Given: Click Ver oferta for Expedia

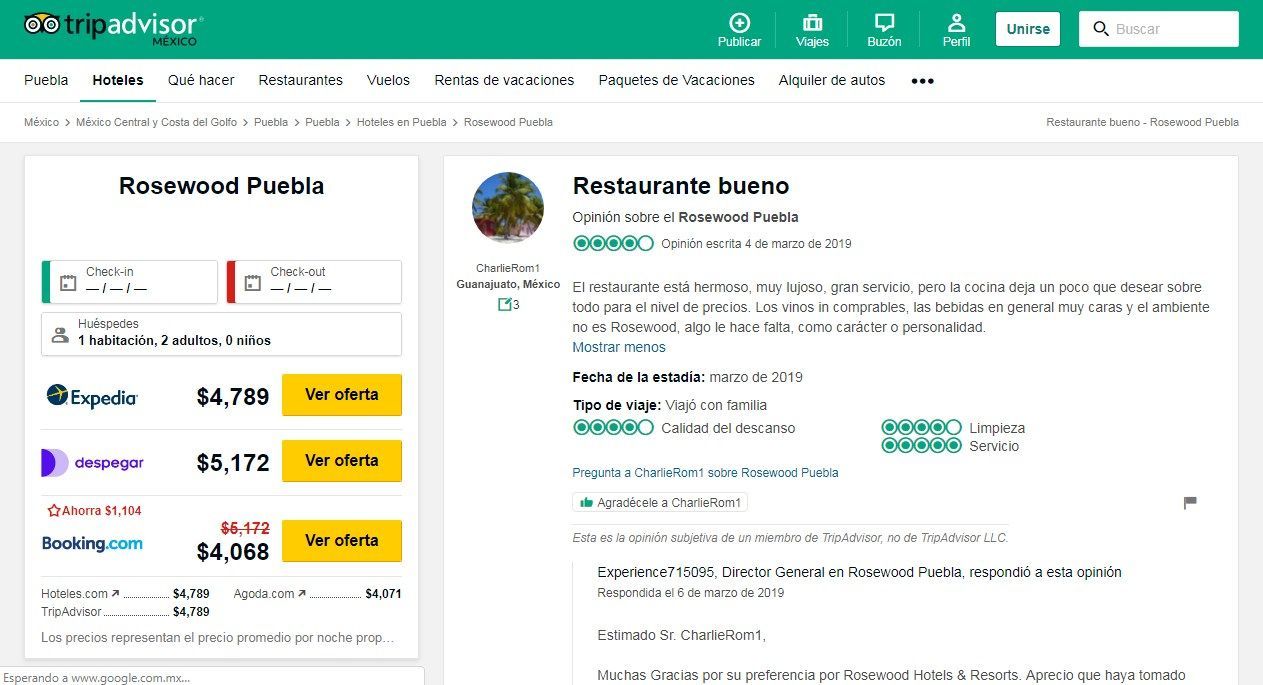Looking at the screenshot, I should tap(342, 395).
